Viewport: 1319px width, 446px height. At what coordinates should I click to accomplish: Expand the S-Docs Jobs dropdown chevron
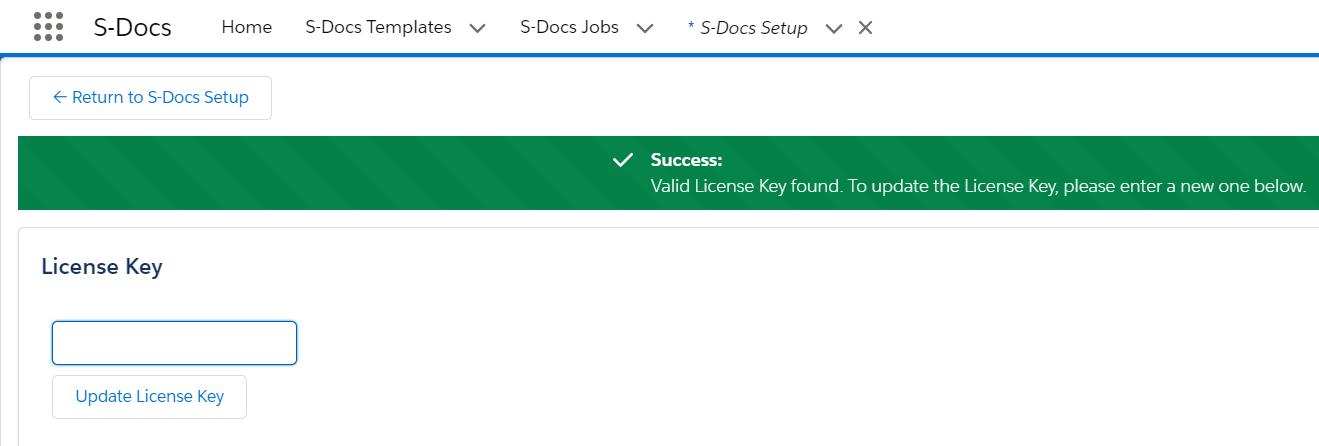(645, 28)
